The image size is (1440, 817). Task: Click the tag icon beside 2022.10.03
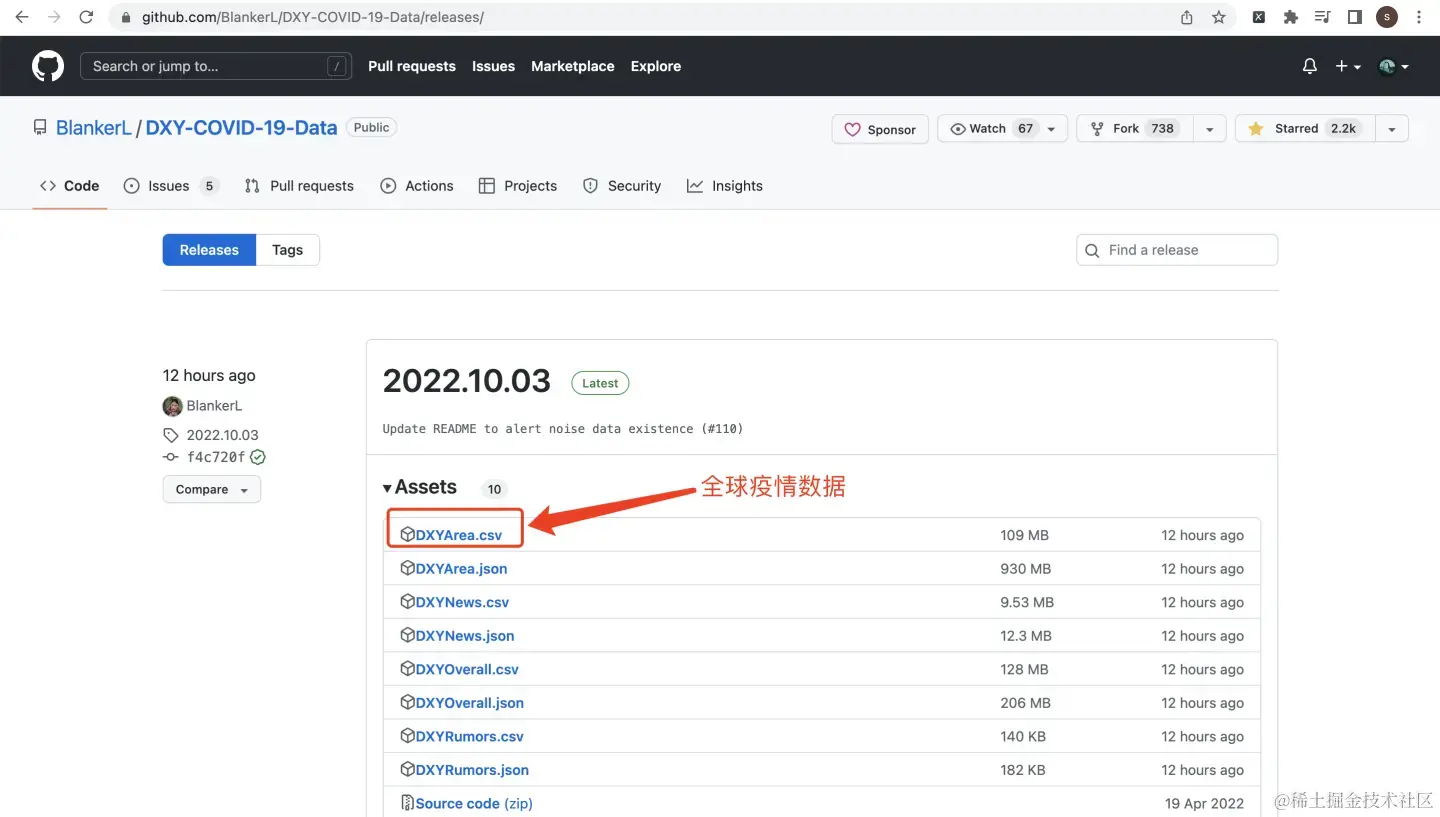coord(172,435)
